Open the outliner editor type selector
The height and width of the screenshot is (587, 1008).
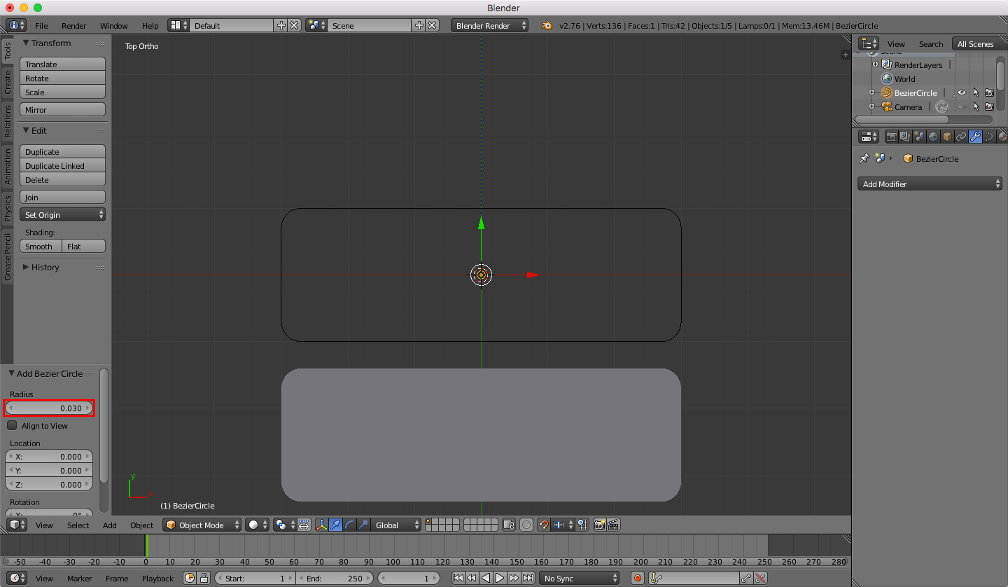tap(868, 44)
